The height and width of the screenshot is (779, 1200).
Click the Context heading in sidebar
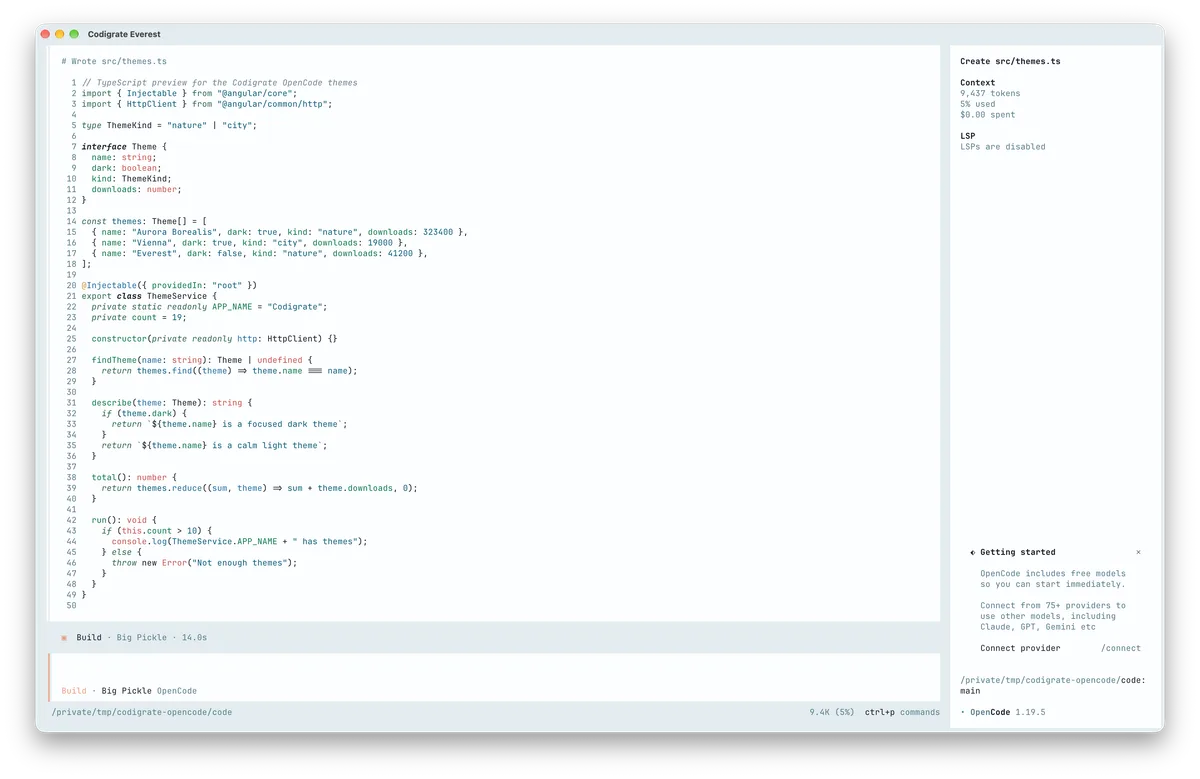coord(978,83)
